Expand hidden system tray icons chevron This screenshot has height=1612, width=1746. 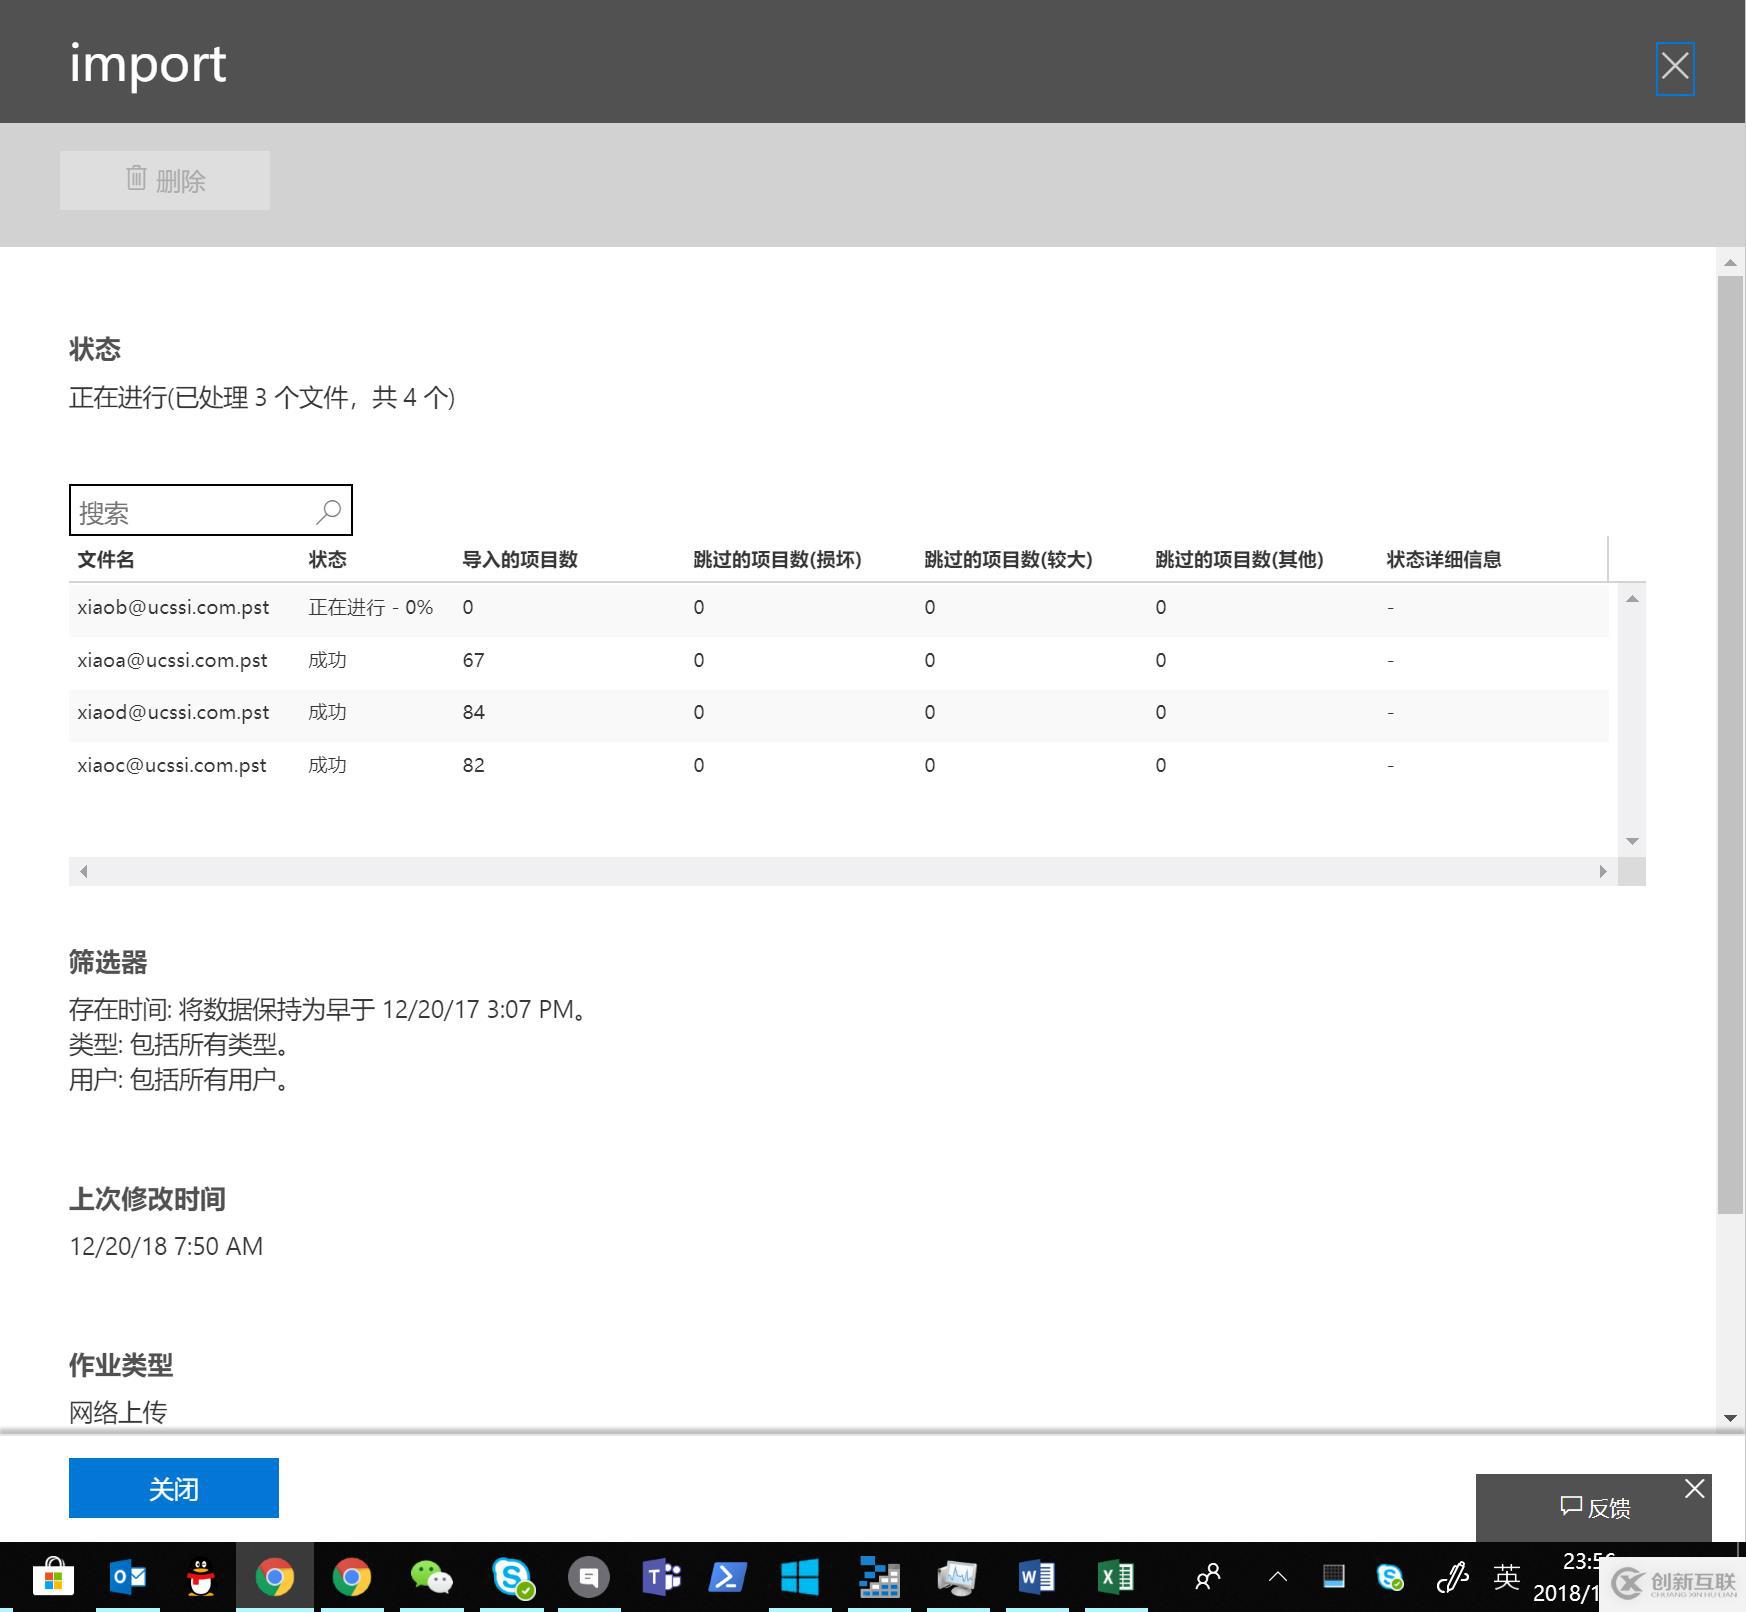point(1277,1578)
